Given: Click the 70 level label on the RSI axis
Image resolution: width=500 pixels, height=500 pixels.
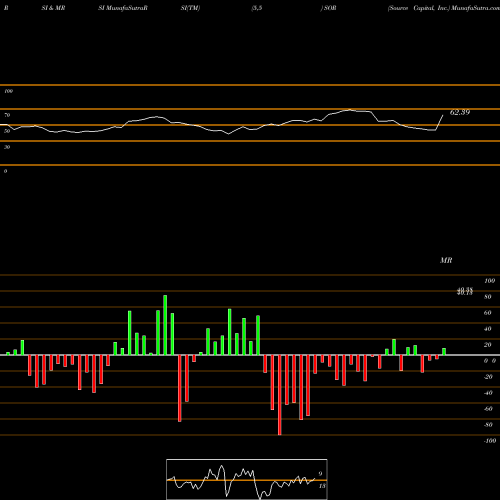Looking at the screenshot, I should pos(7,115).
